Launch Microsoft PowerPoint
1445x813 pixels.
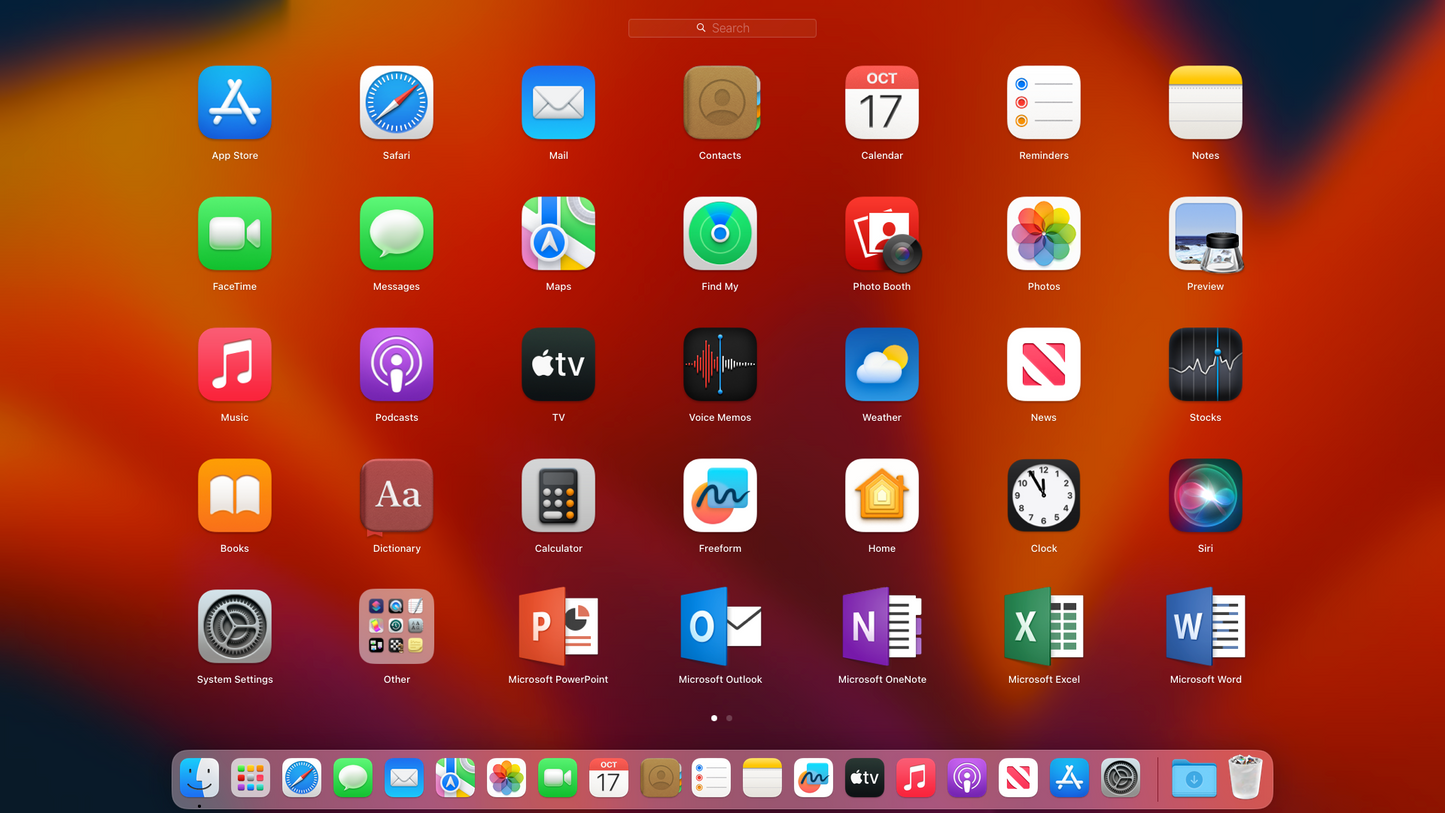pos(558,626)
